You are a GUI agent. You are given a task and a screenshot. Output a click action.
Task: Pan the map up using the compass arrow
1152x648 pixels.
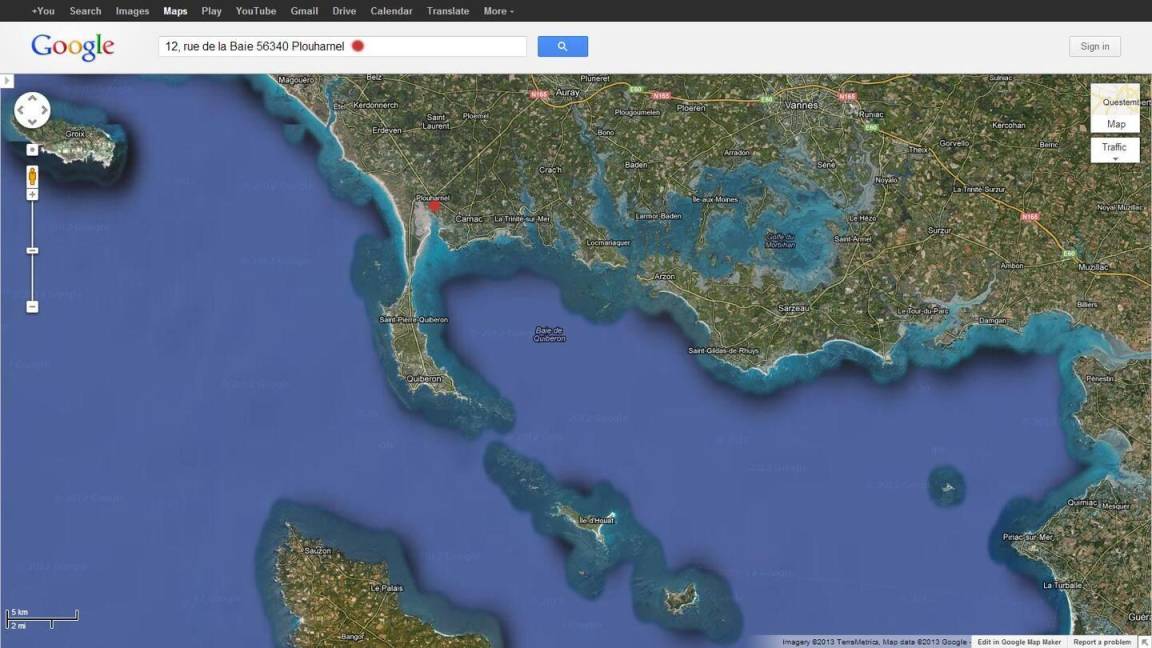point(32,100)
